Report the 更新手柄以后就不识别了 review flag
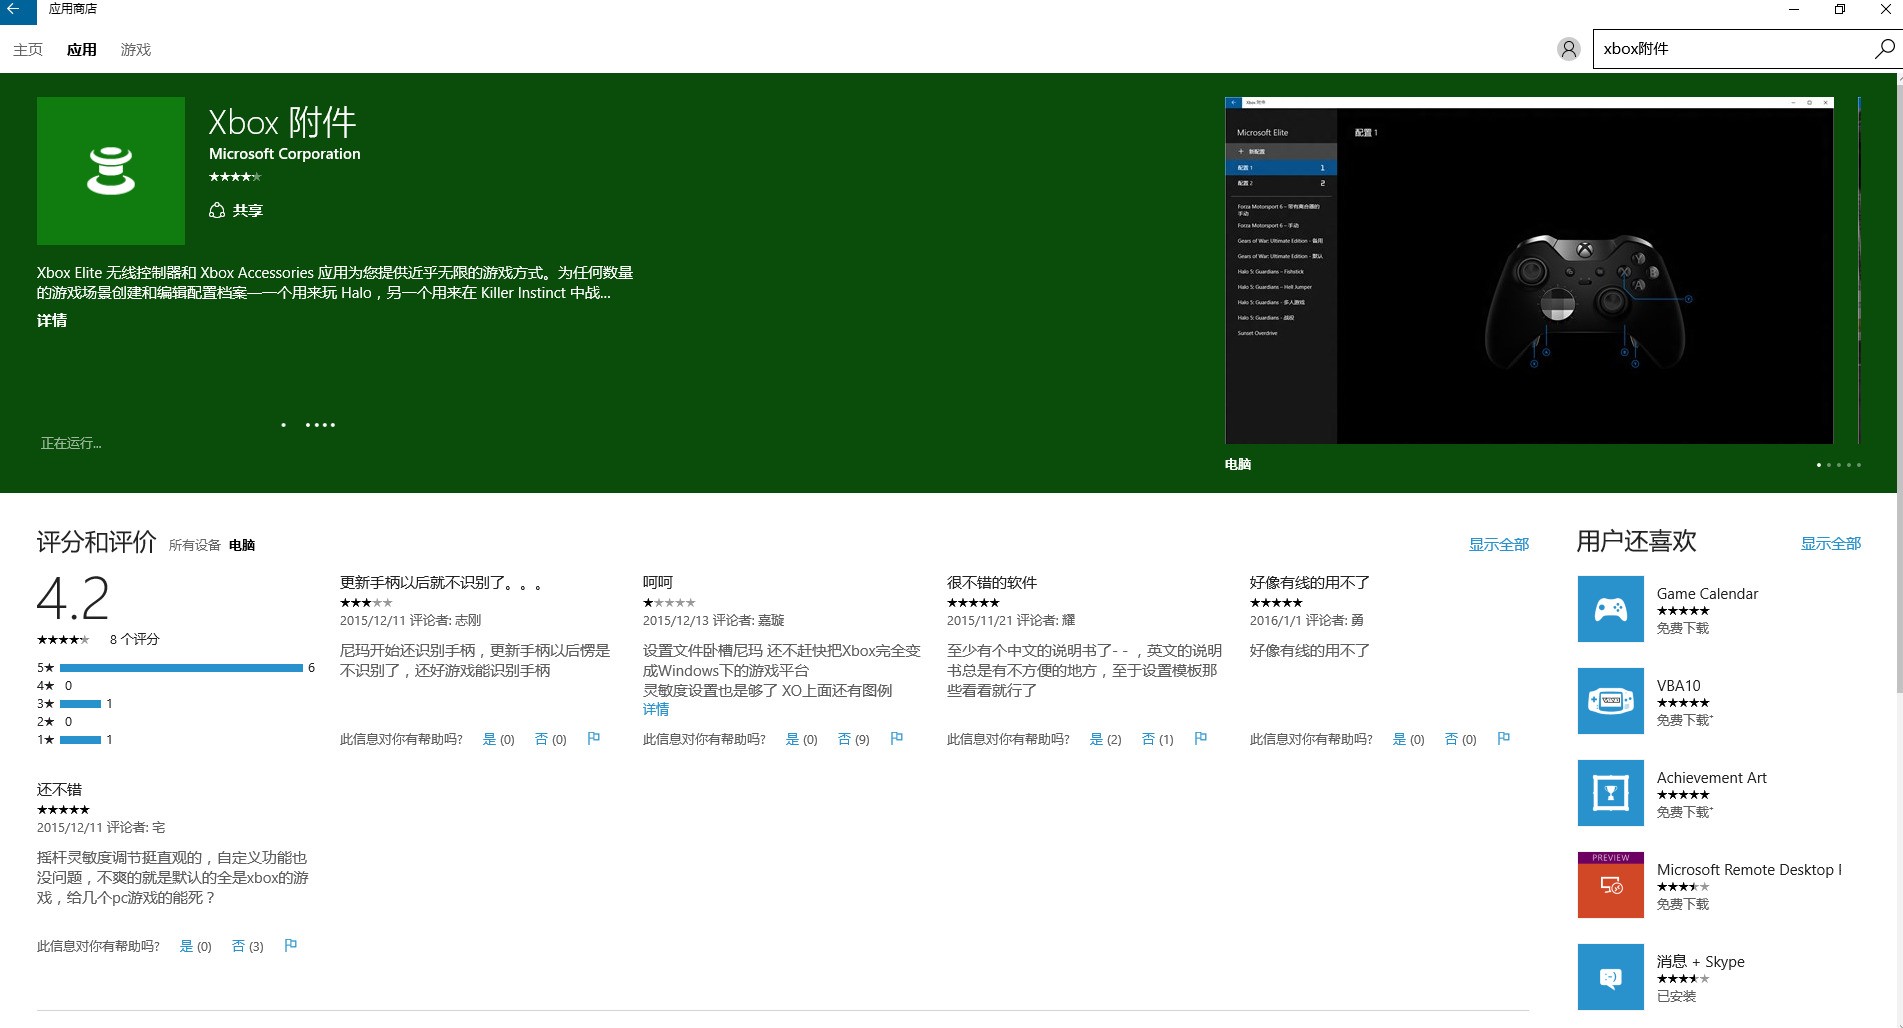This screenshot has width=1903, height=1028. tap(593, 738)
